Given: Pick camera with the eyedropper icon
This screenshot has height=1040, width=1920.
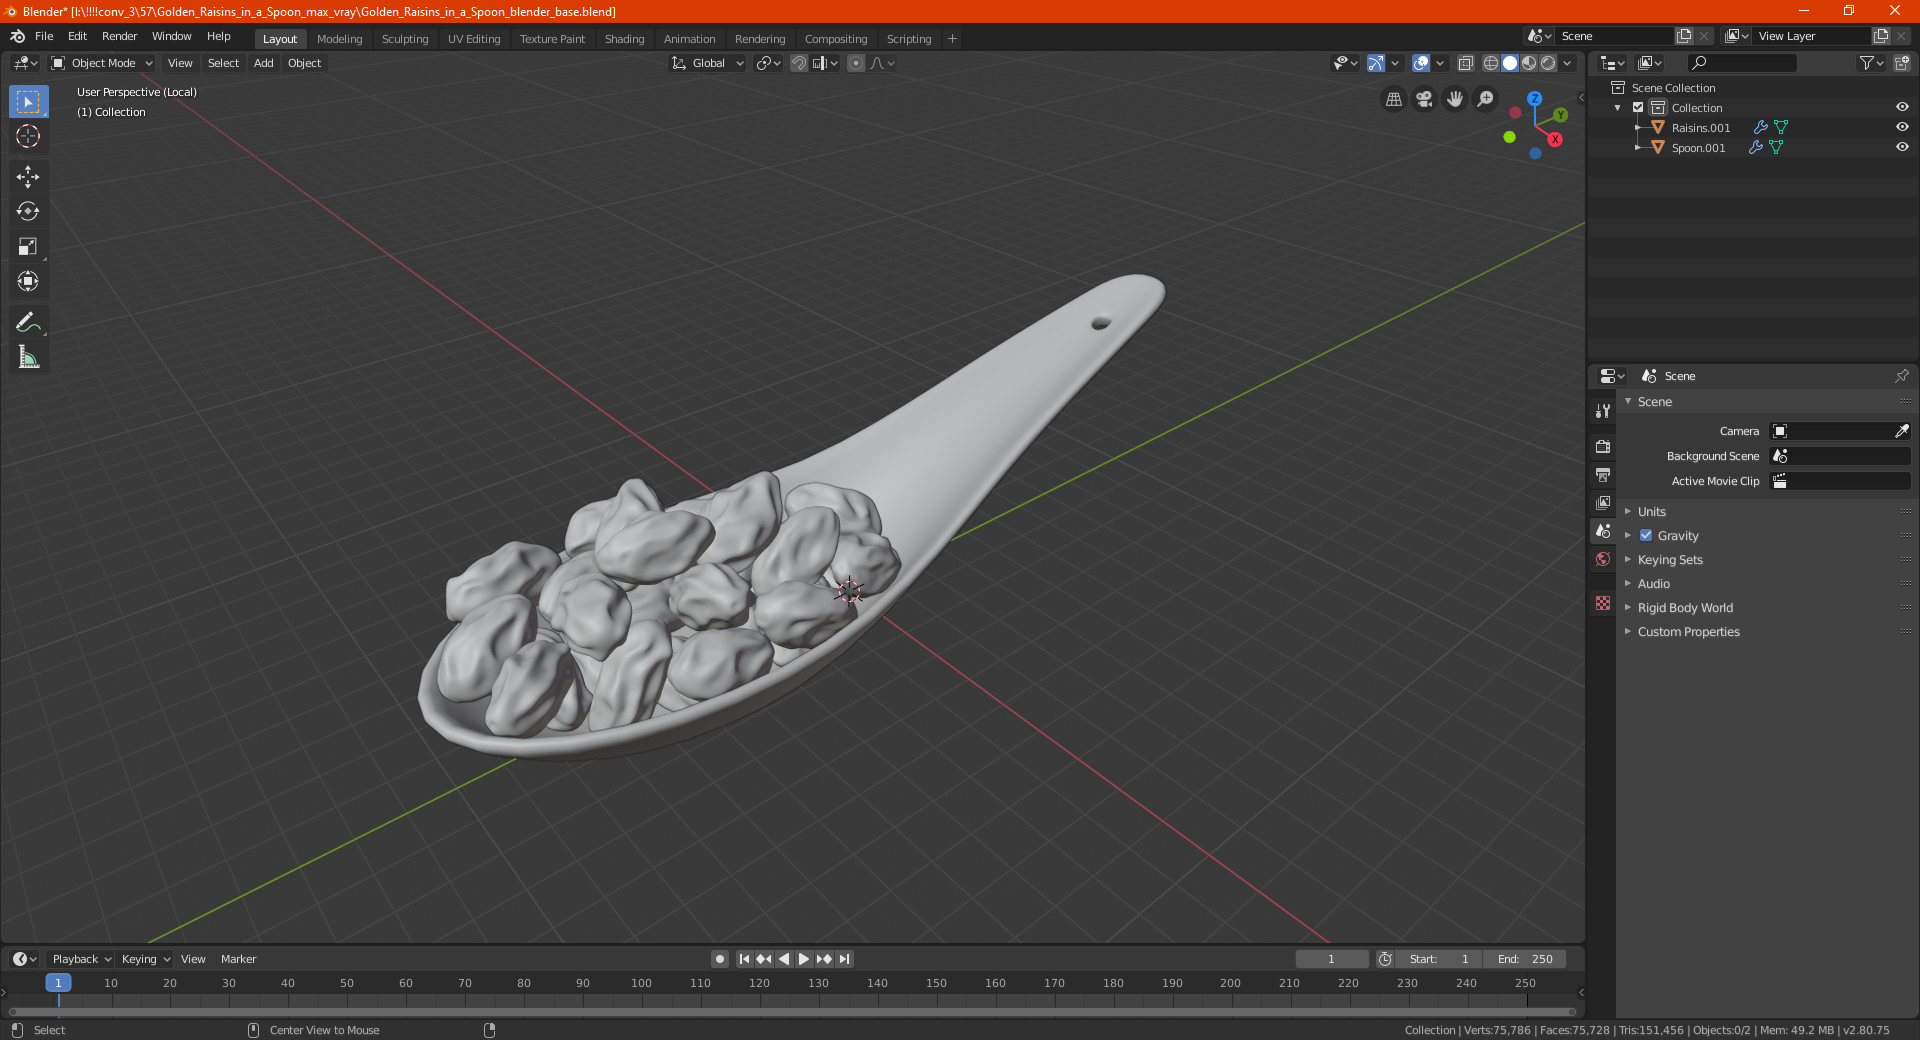Looking at the screenshot, I should [1901, 431].
